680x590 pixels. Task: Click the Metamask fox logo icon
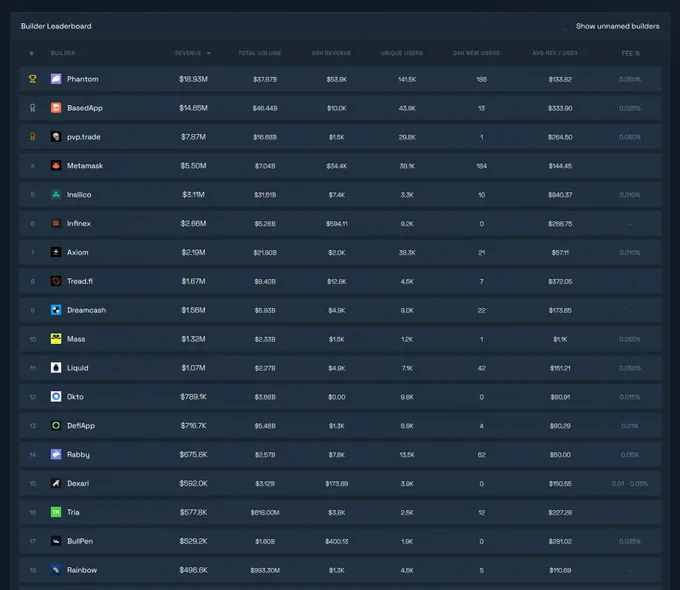56,166
